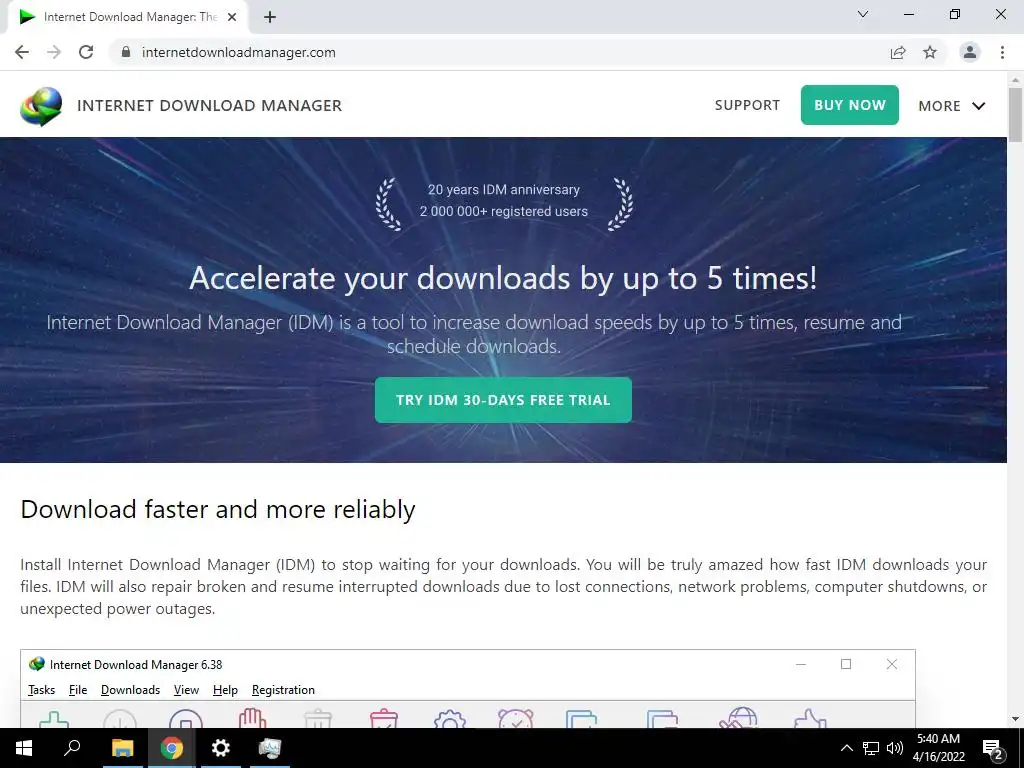Open Chrome profile avatar icon
Viewport: 1024px width, 768px height.
click(970, 52)
